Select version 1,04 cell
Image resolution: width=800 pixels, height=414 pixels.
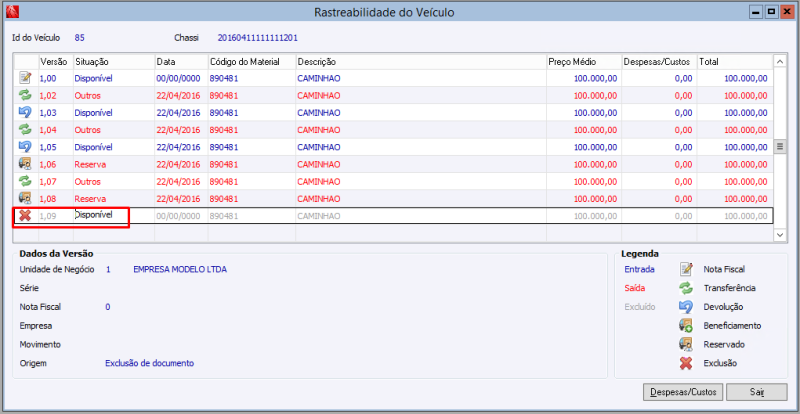point(56,130)
